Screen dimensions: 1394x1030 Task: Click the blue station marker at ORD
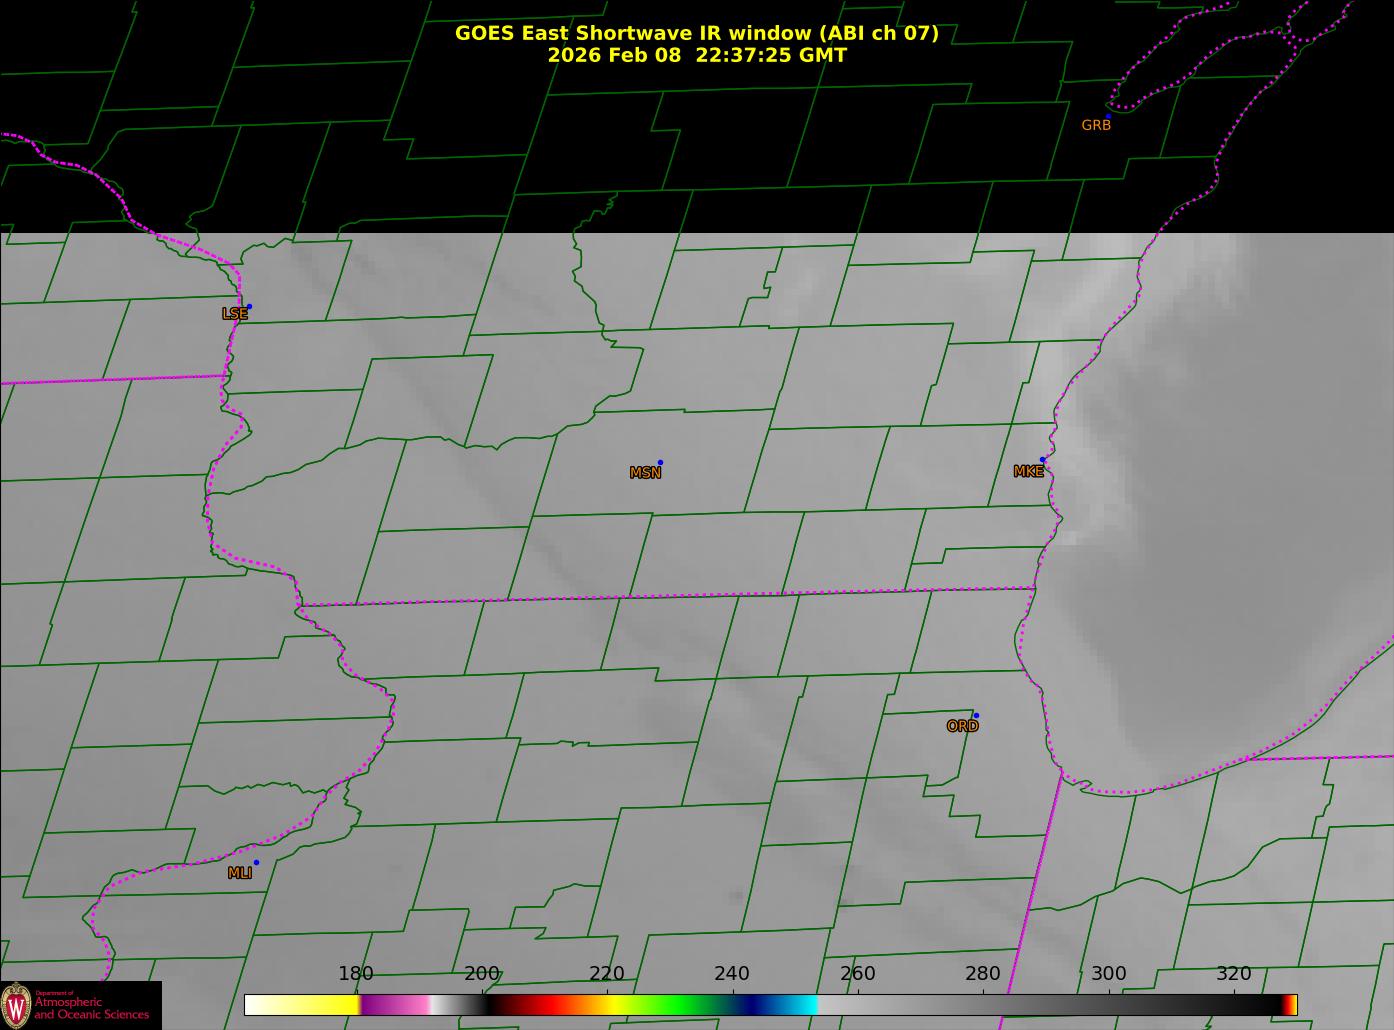click(976, 716)
